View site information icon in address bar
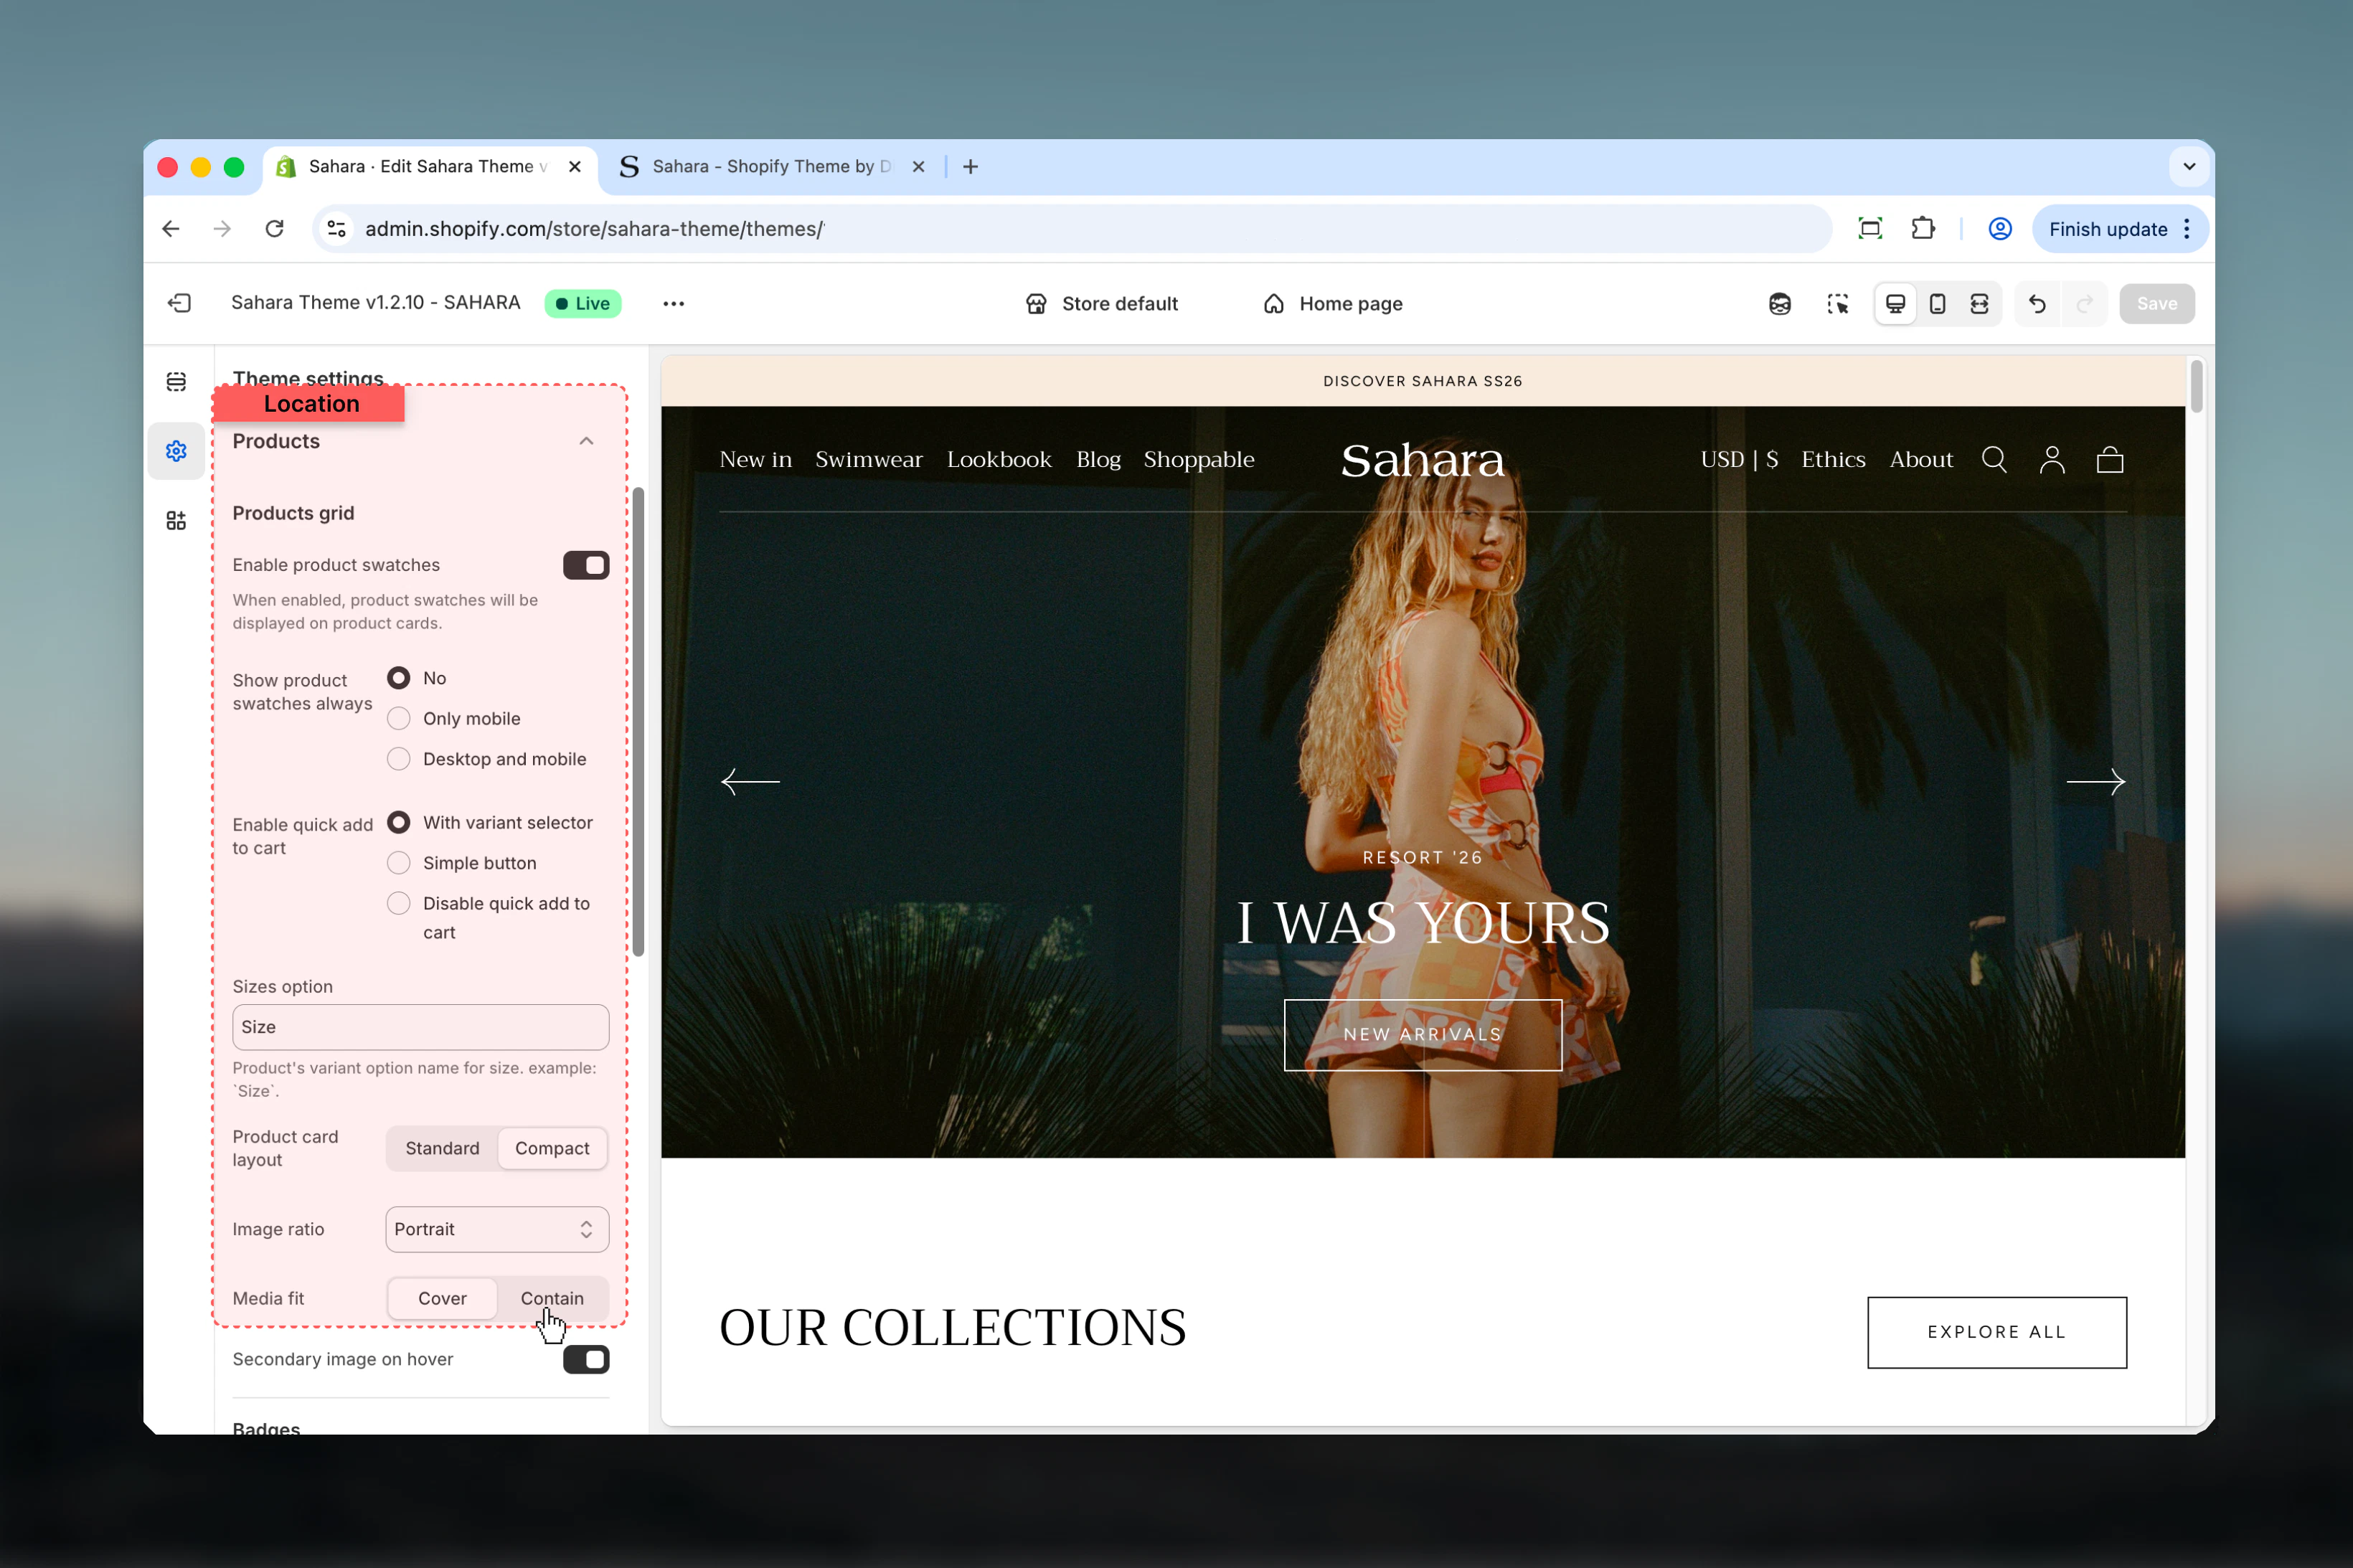Screen dimensions: 2353x1568 337,229
